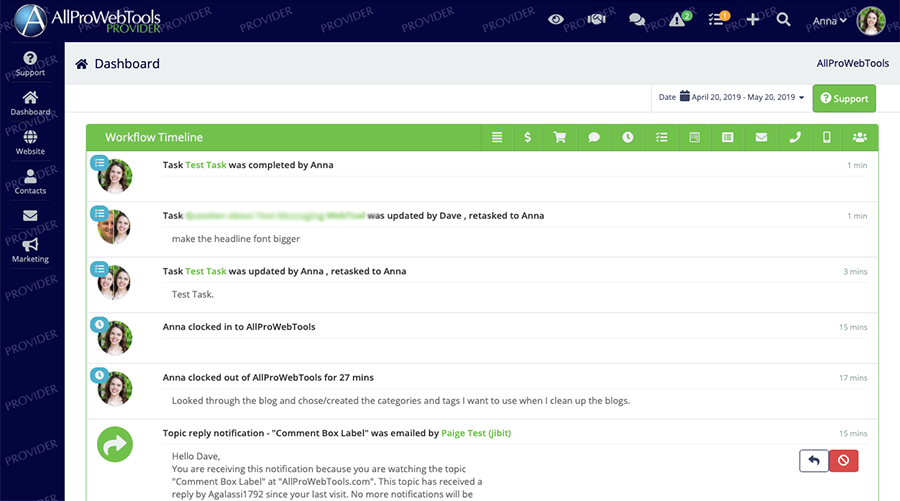Click the 'Looked through the blog' note text

401,401
